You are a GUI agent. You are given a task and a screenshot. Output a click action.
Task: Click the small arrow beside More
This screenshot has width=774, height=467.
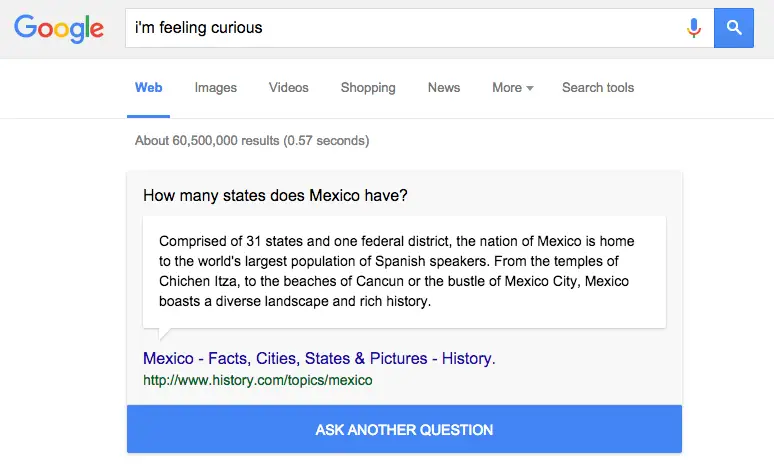pos(530,88)
